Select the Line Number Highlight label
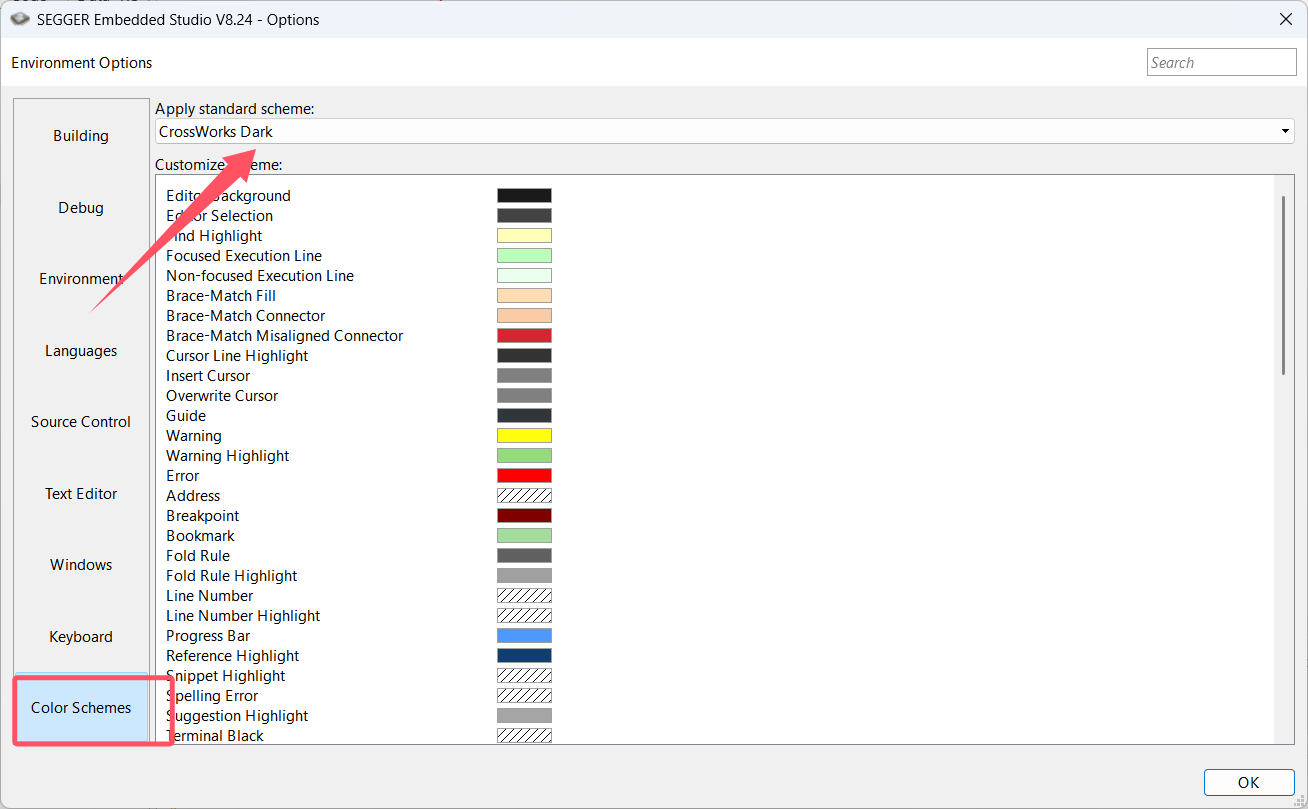The width and height of the screenshot is (1308, 809). click(x=243, y=616)
